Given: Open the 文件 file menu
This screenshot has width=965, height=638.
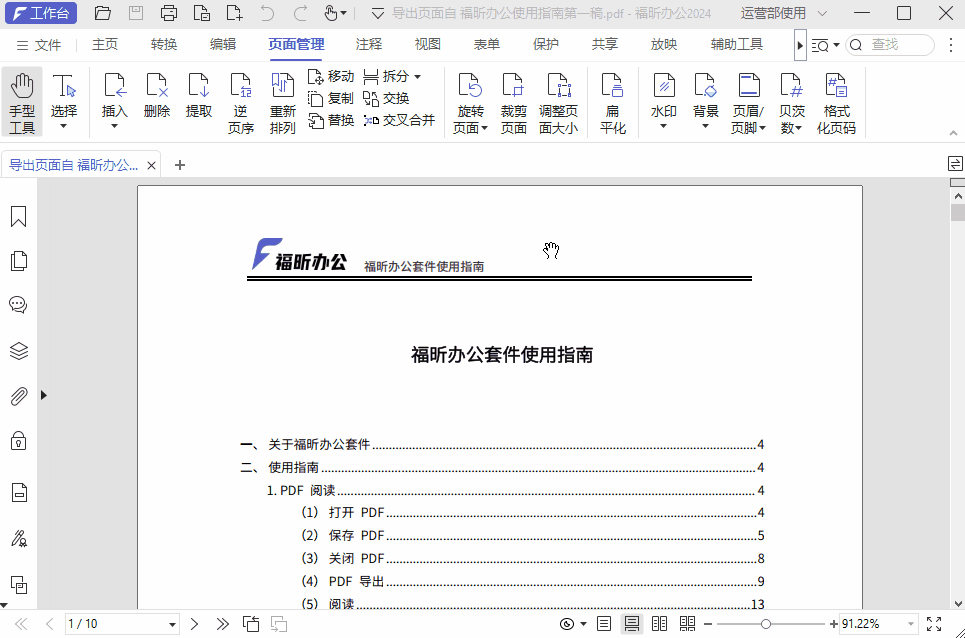Looking at the screenshot, I should pos(48,44).
